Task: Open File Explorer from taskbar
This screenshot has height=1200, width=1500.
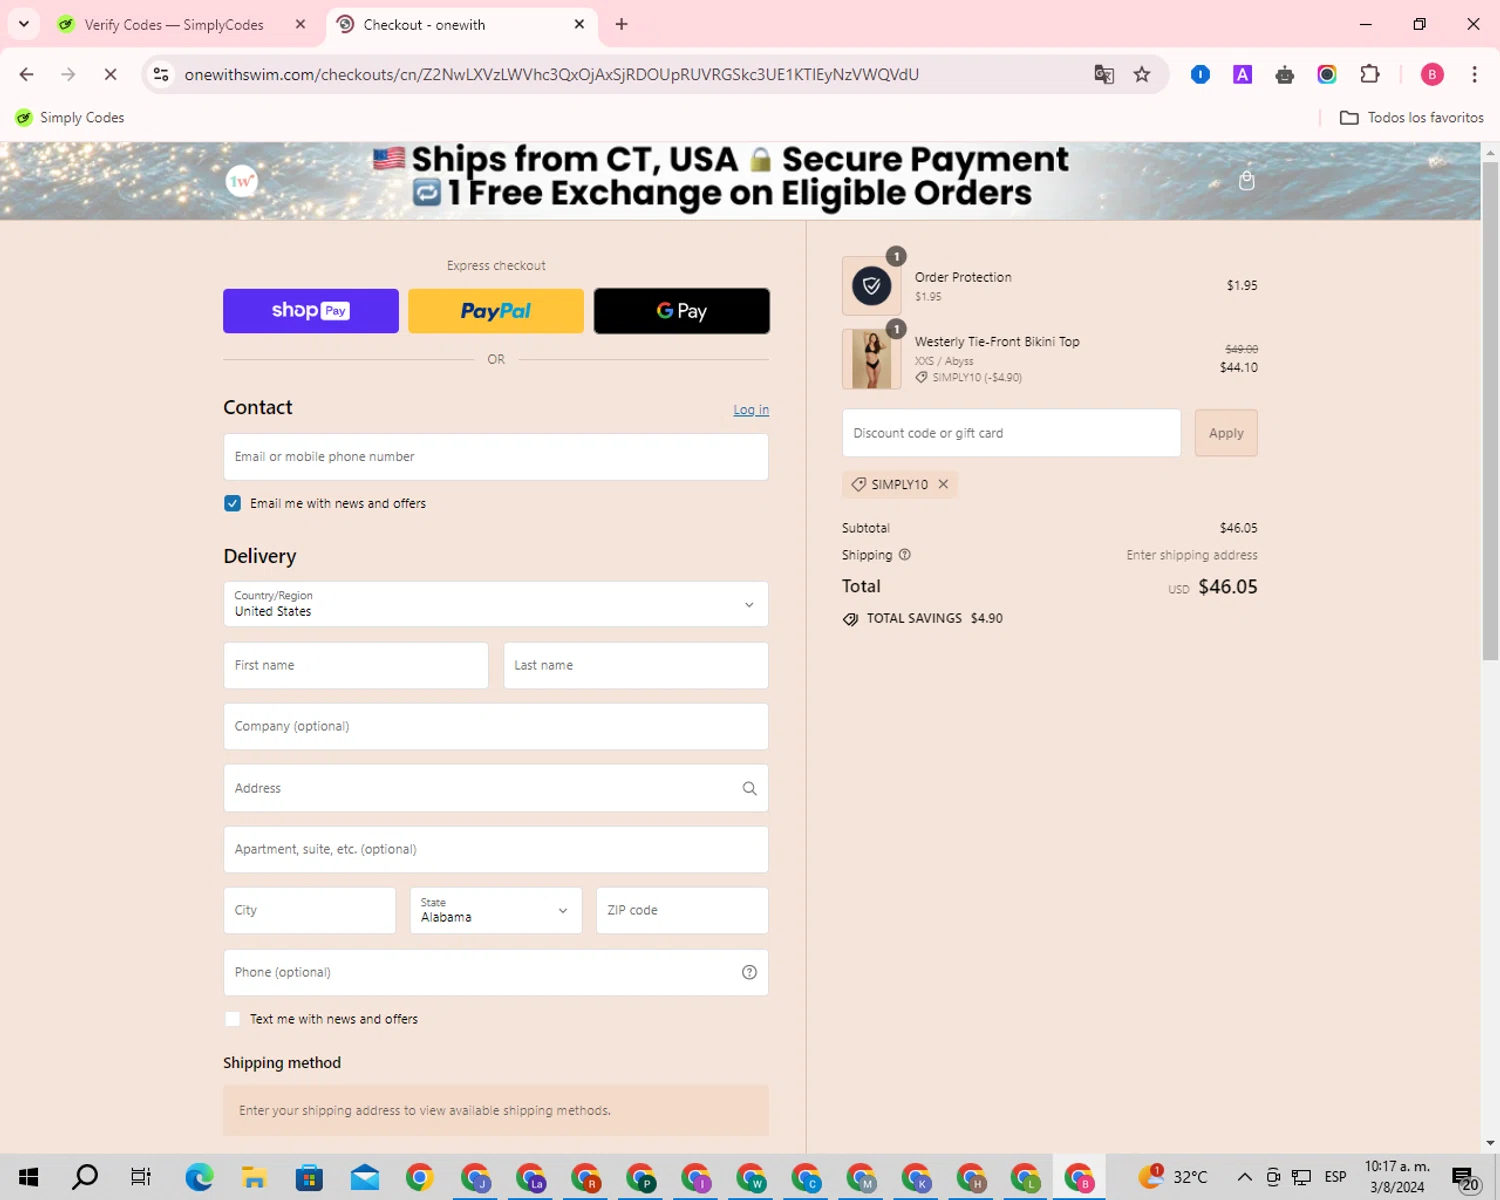Action: (x=254, y=1177)
